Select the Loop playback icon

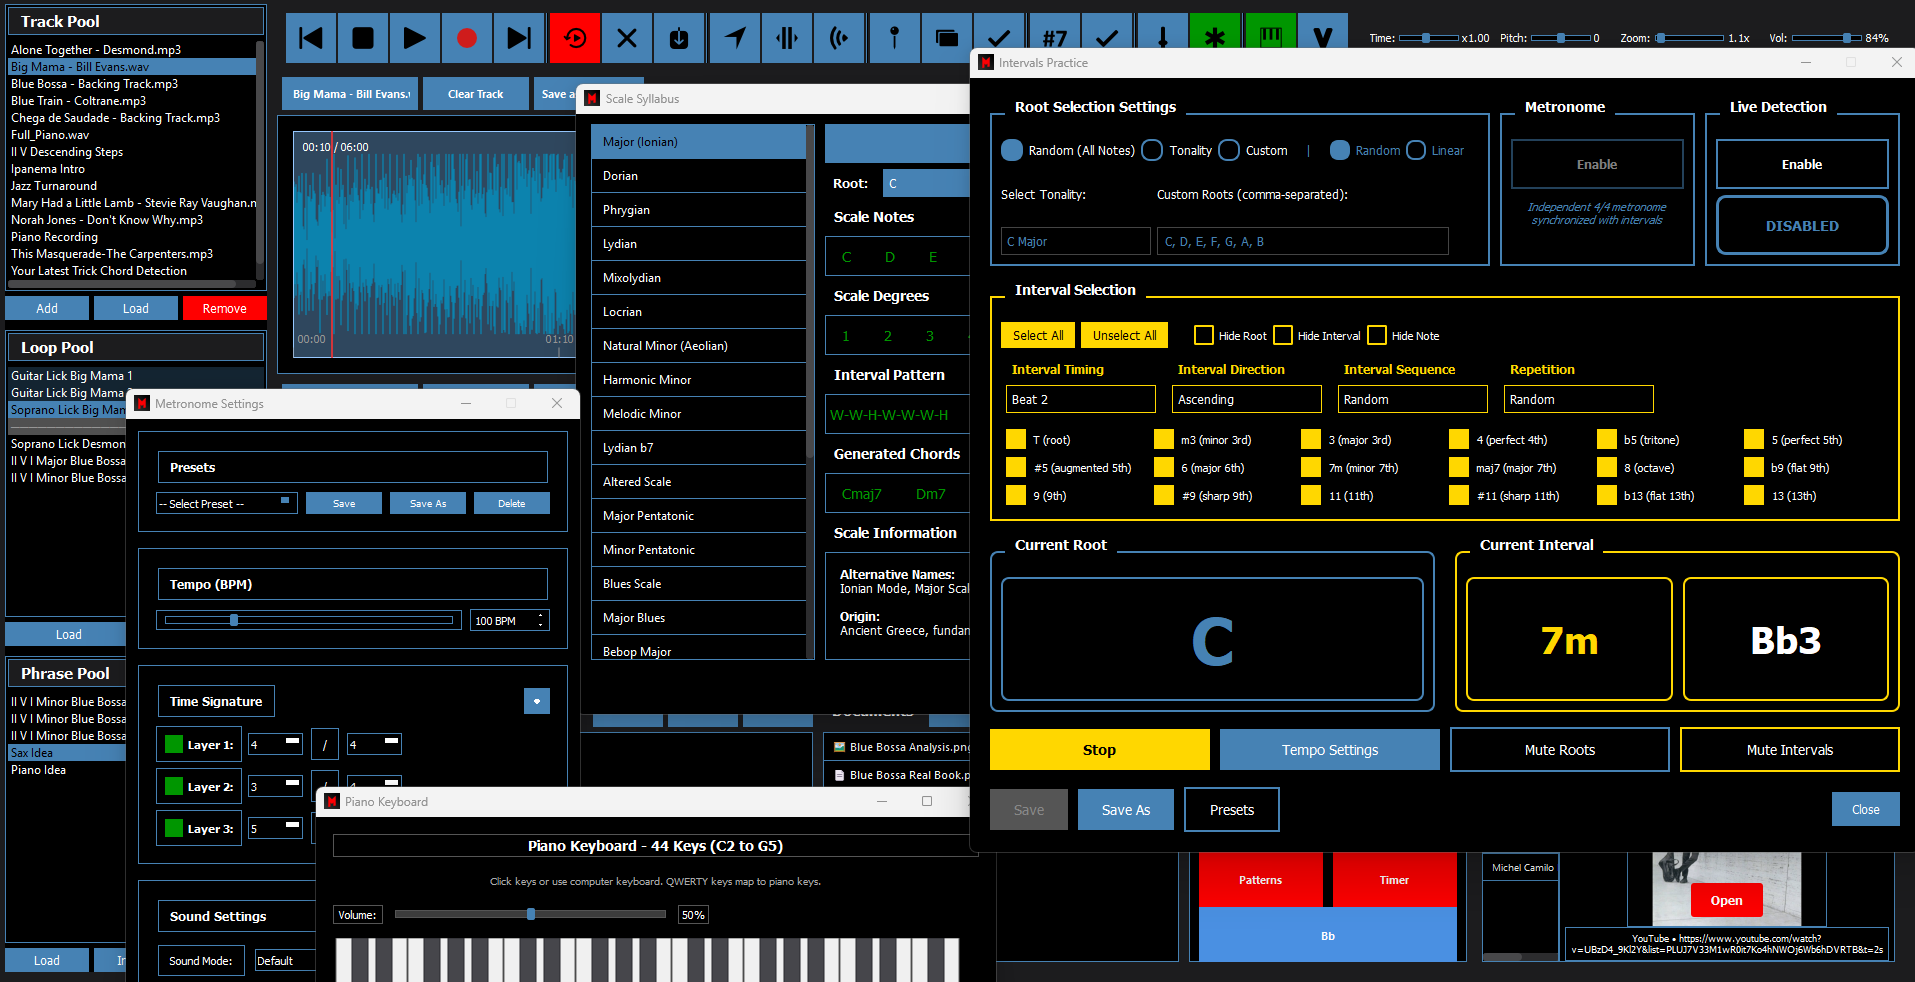pos(574,37)
